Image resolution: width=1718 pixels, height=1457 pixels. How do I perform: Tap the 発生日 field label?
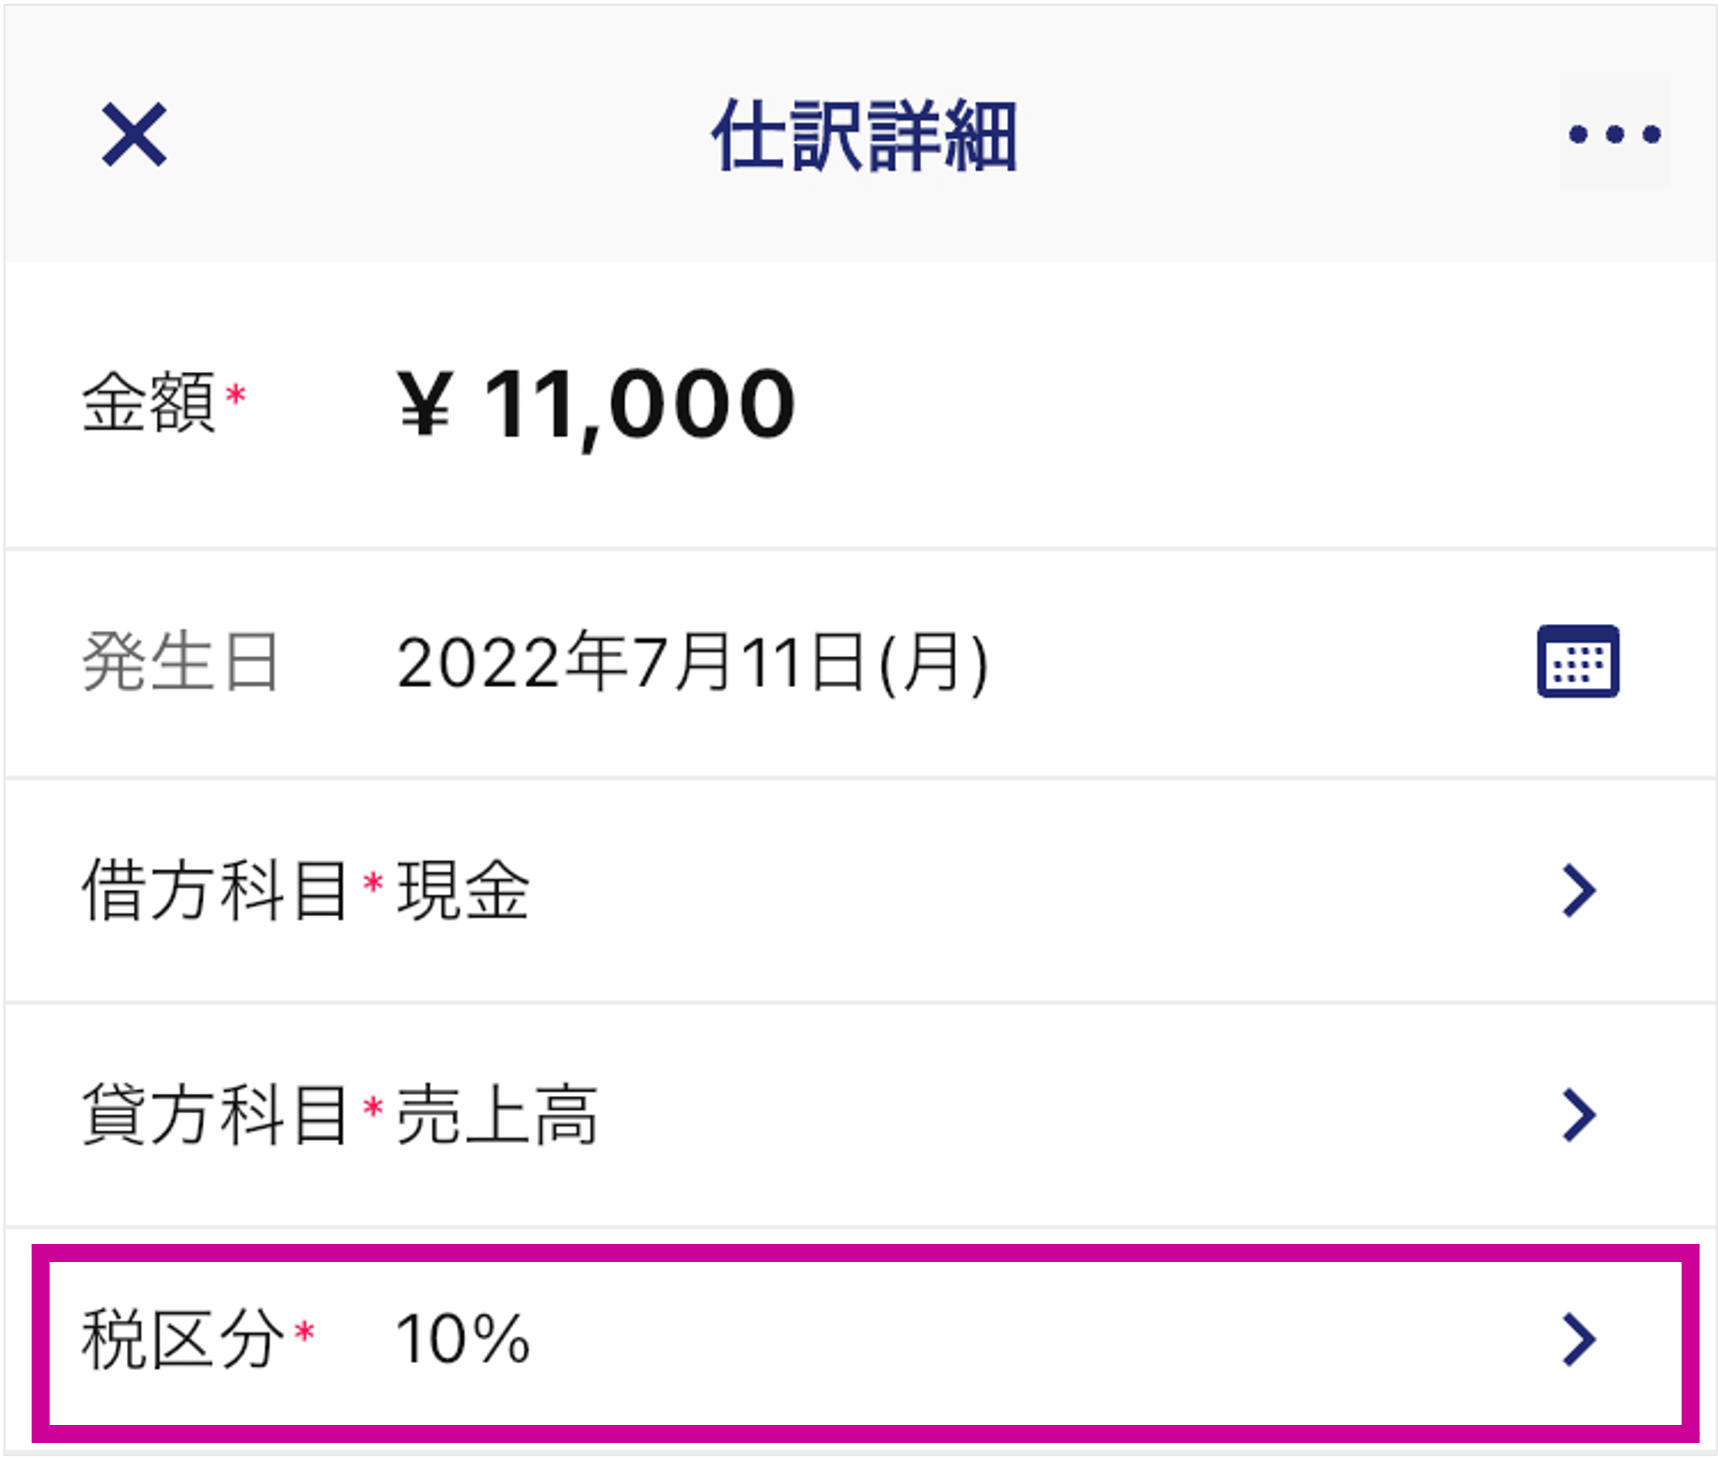click(x=180, y=662)
